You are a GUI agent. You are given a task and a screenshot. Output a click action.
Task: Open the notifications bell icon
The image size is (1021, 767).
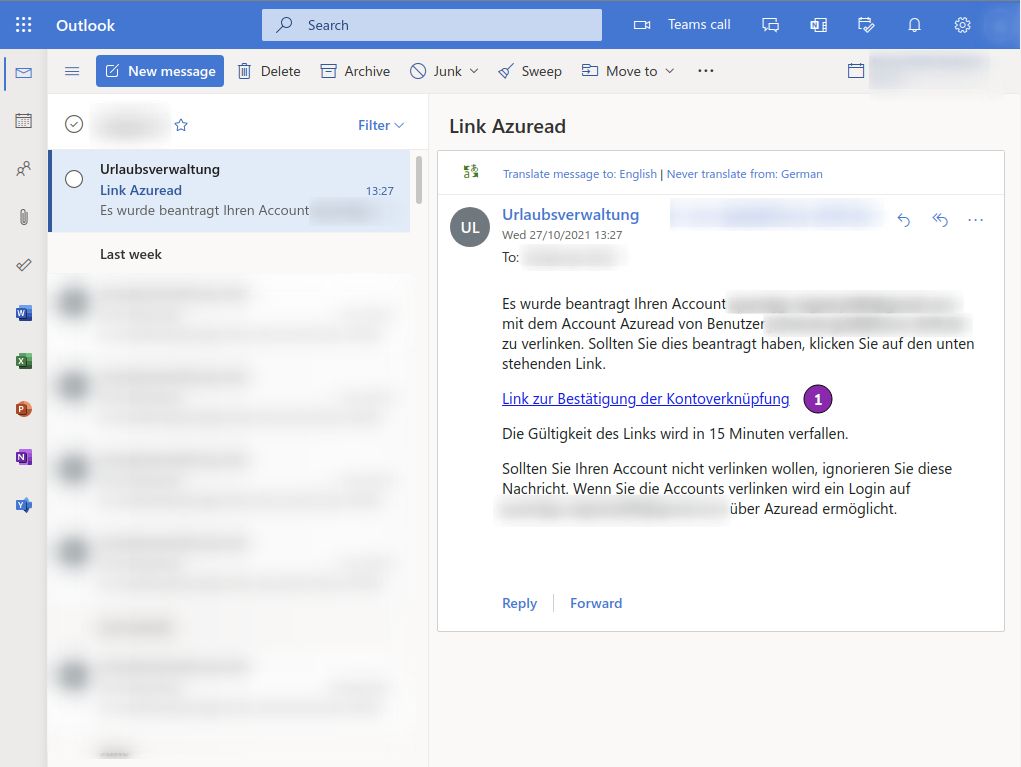914,25
